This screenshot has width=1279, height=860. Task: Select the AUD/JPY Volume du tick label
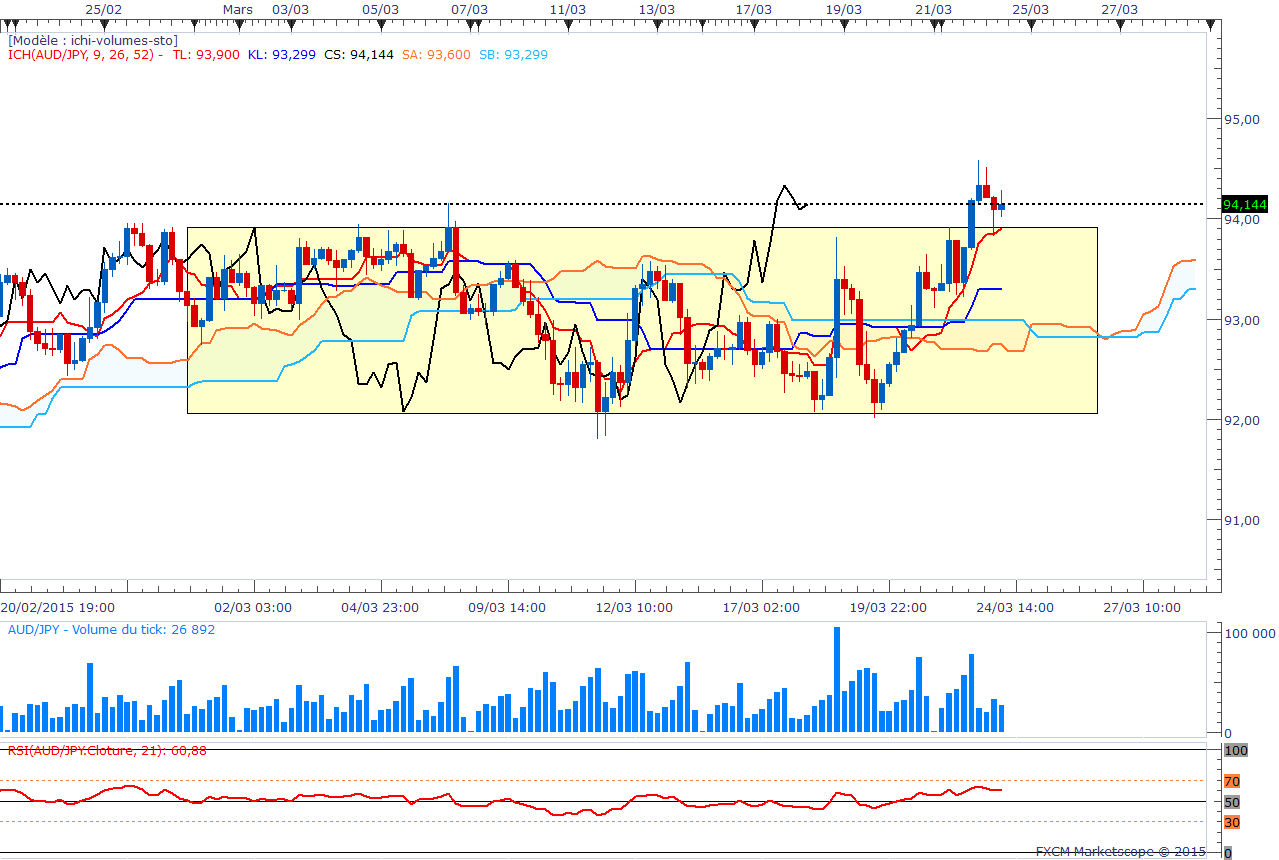[x=111, y=630]
